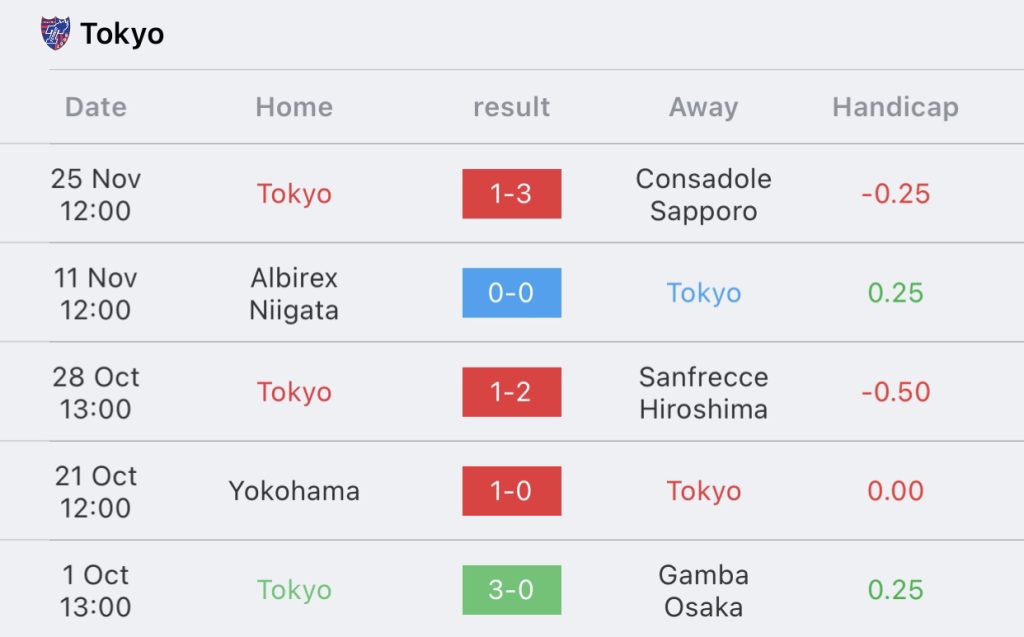Open the Yokohama home team

[294, 491]
